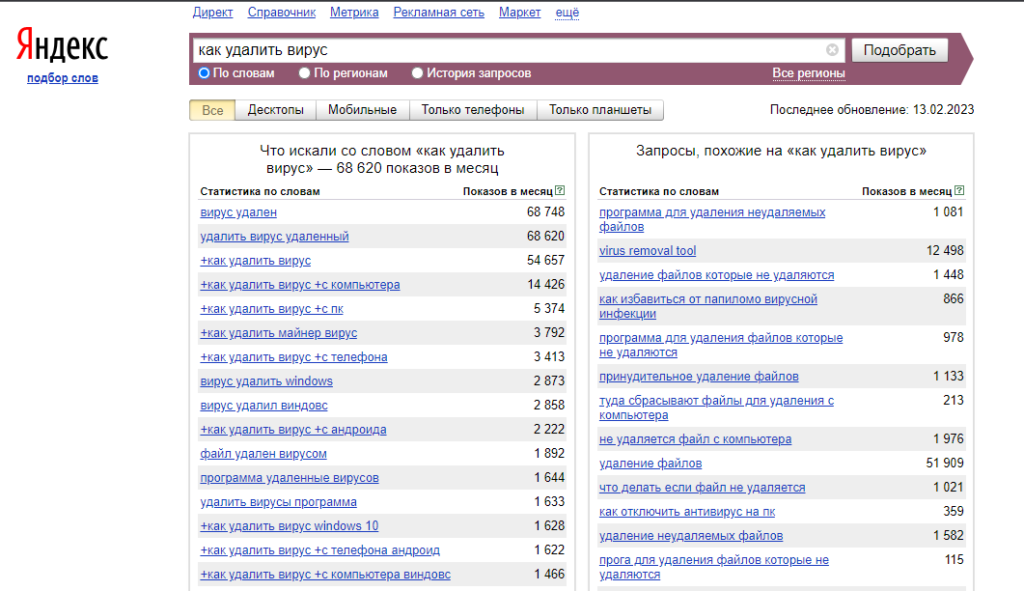
Task: Open туда сбрасывают файлы для удаления link
Action: click(x=716, y=408)
